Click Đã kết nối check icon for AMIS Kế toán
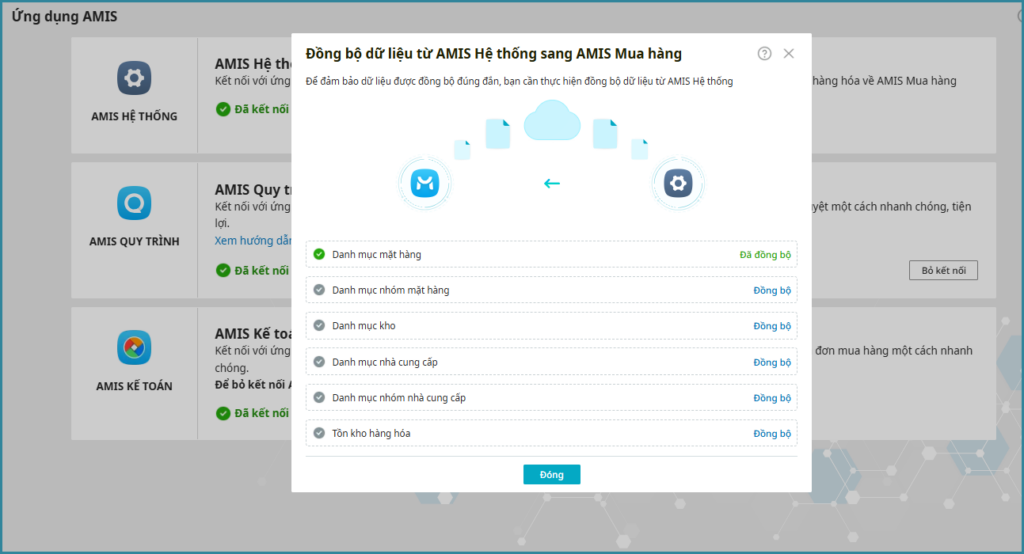The width and height of the screenshot is (1024, 554). click(223, 413)
